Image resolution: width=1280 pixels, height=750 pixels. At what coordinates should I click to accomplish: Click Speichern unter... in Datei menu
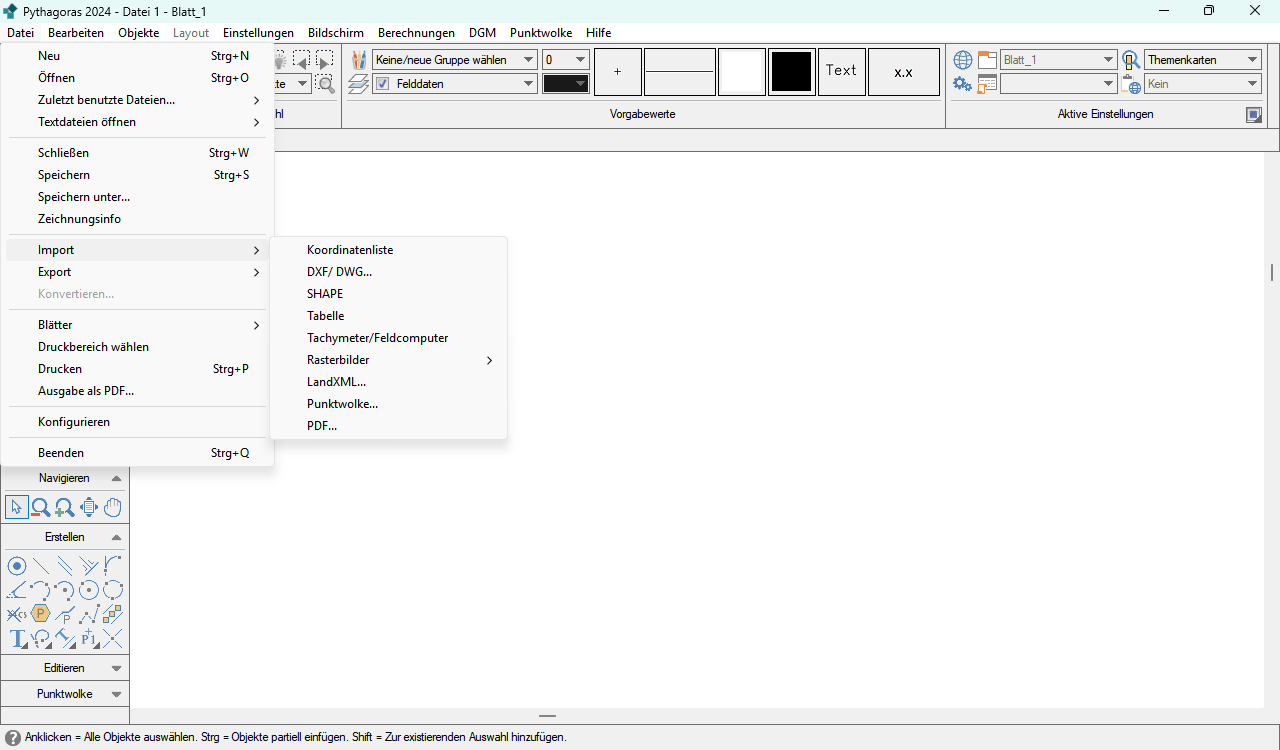(x=137, y=197)
